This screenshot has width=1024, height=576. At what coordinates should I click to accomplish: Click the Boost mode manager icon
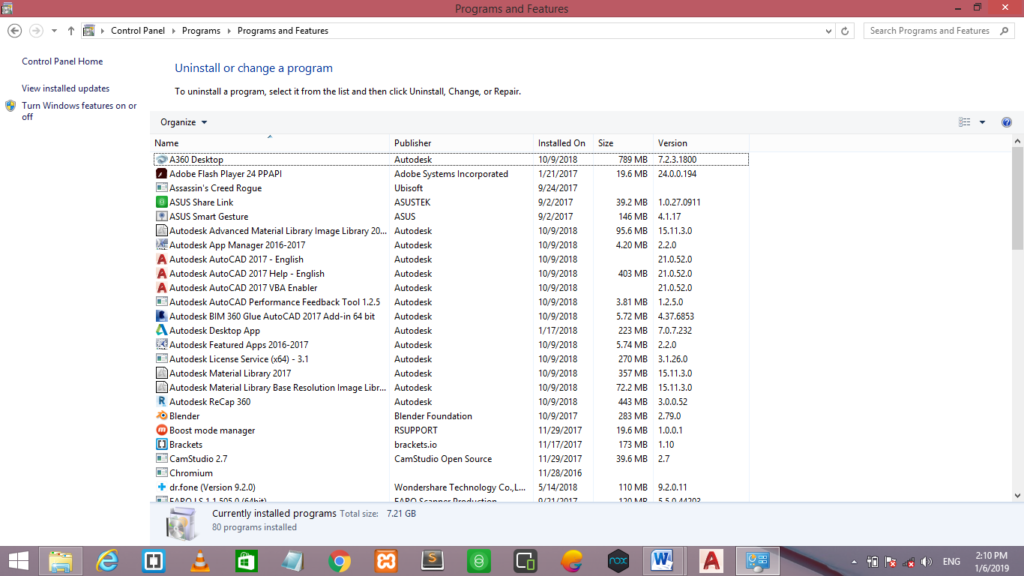[161, 430]
